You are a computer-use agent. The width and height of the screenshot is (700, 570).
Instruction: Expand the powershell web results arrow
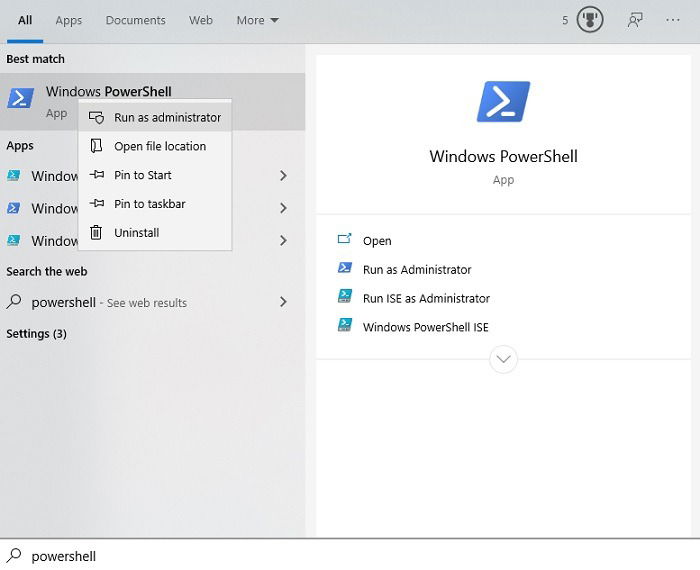coord(283,302)
